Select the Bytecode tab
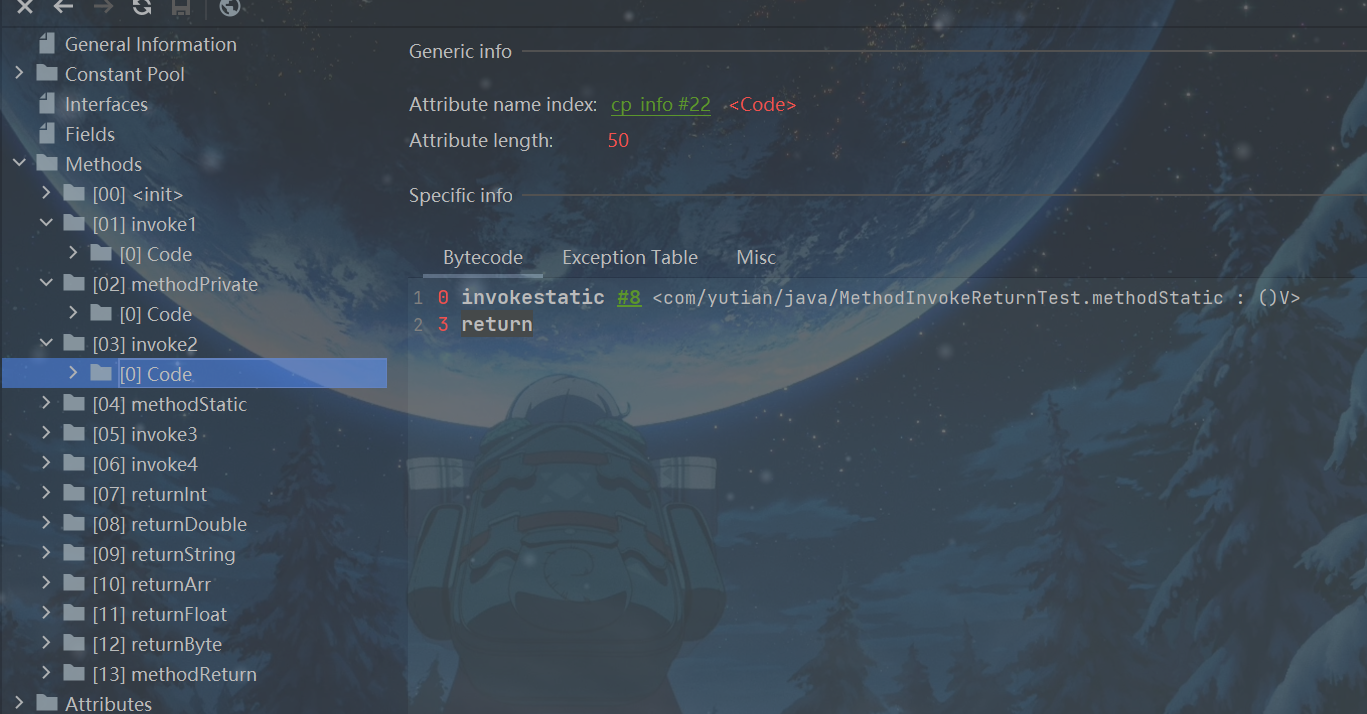1367x714 pixels. tap(483, 257)
